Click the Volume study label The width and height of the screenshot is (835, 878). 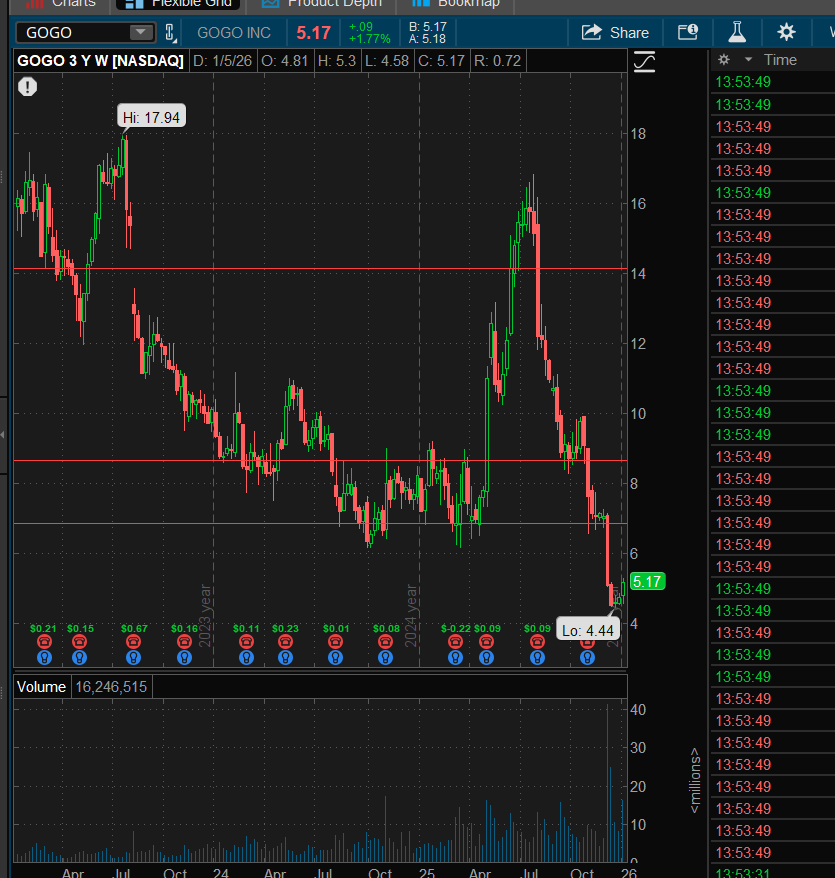(41, 686)
